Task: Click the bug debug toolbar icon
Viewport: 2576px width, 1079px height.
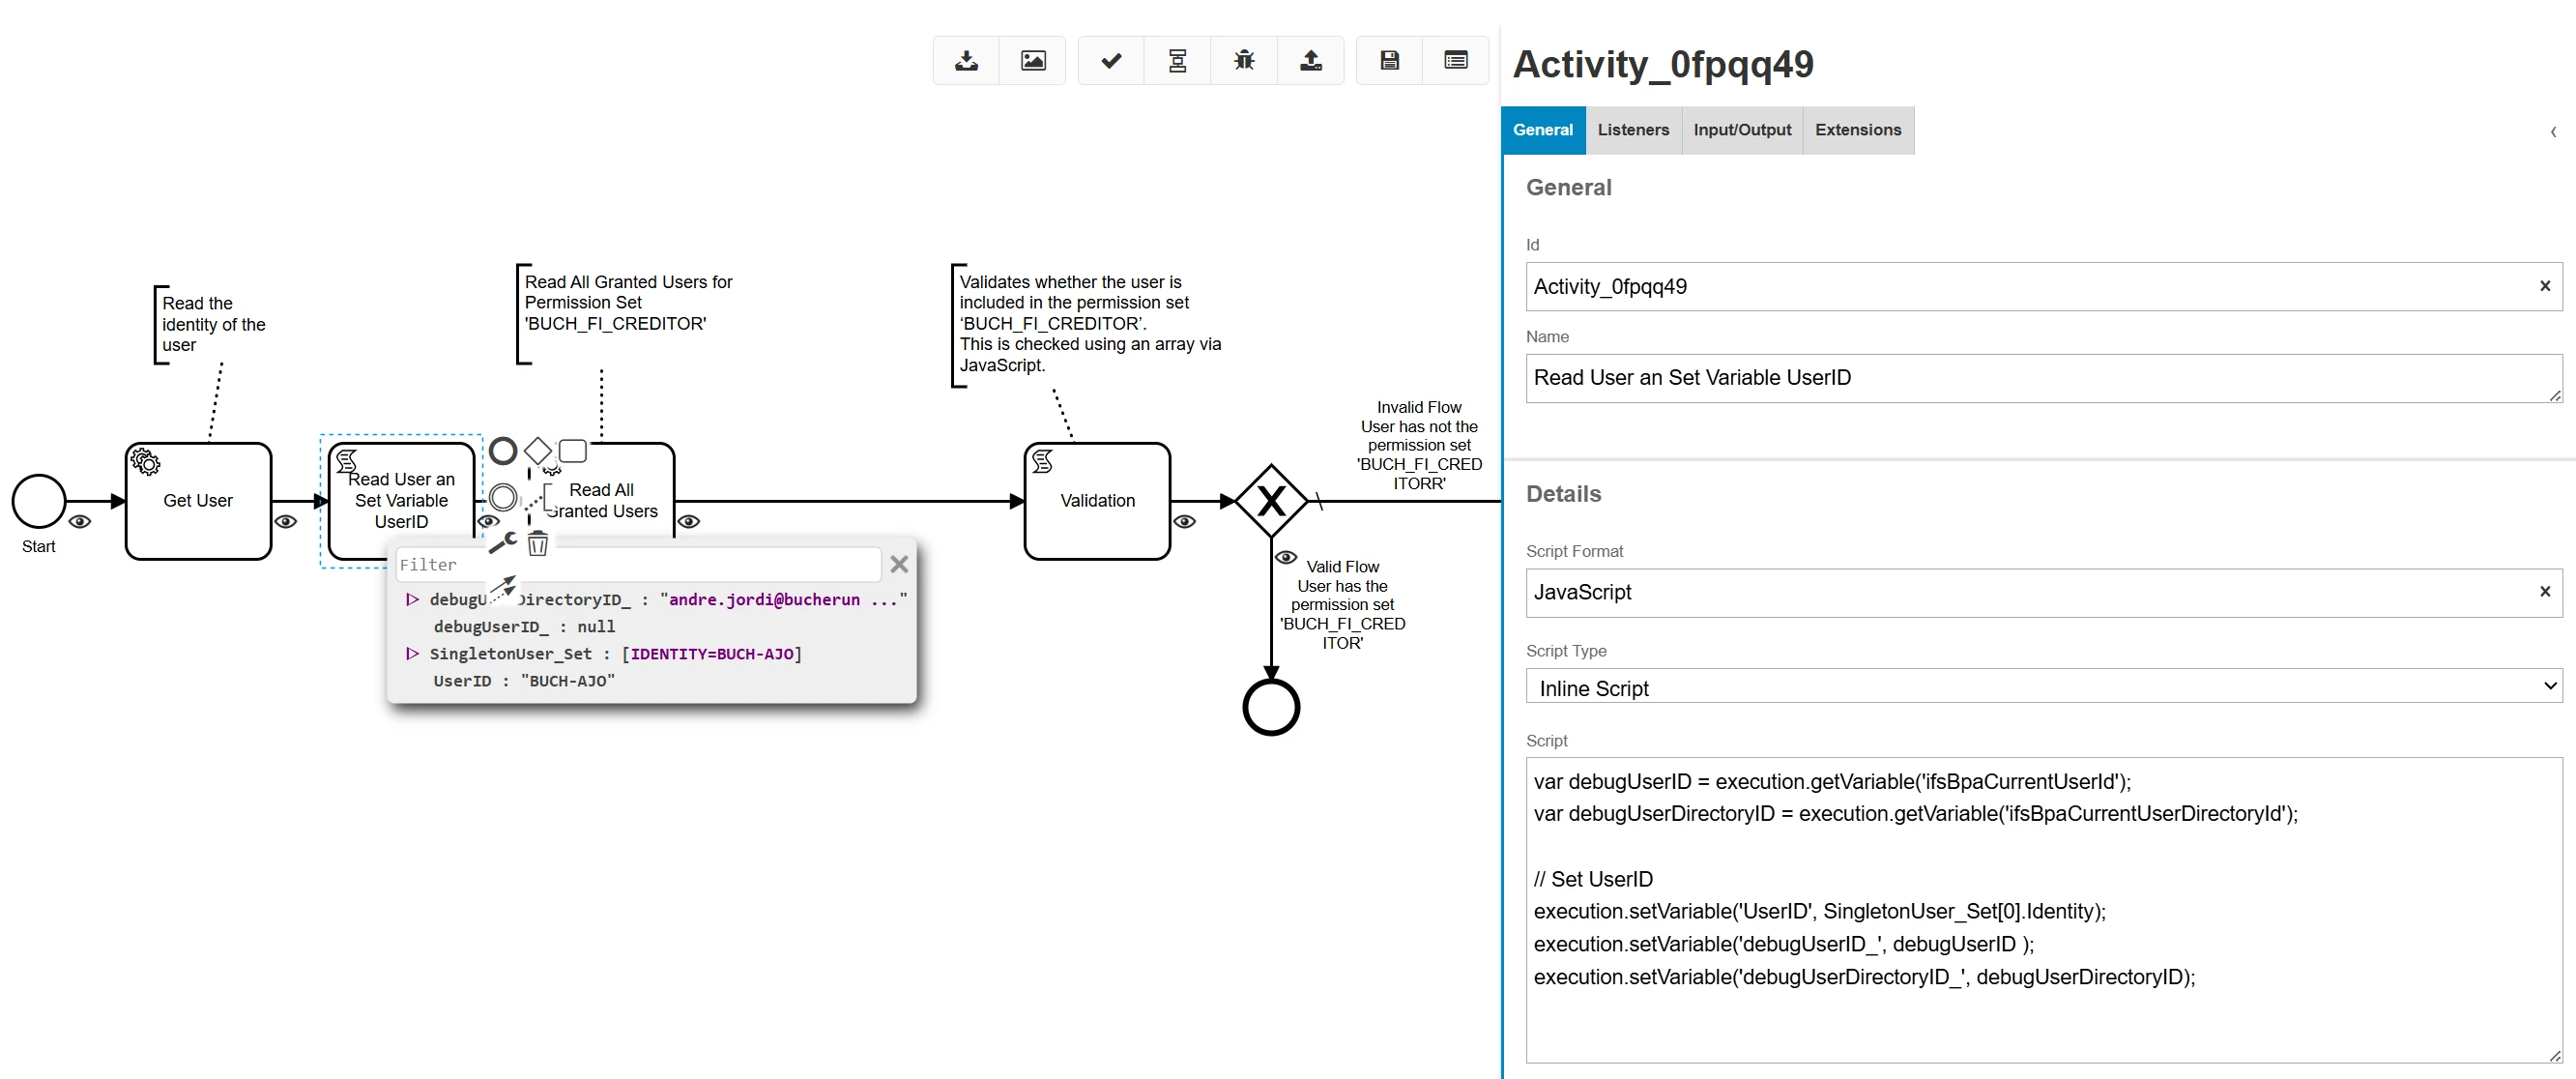Action: [1243, 61]
